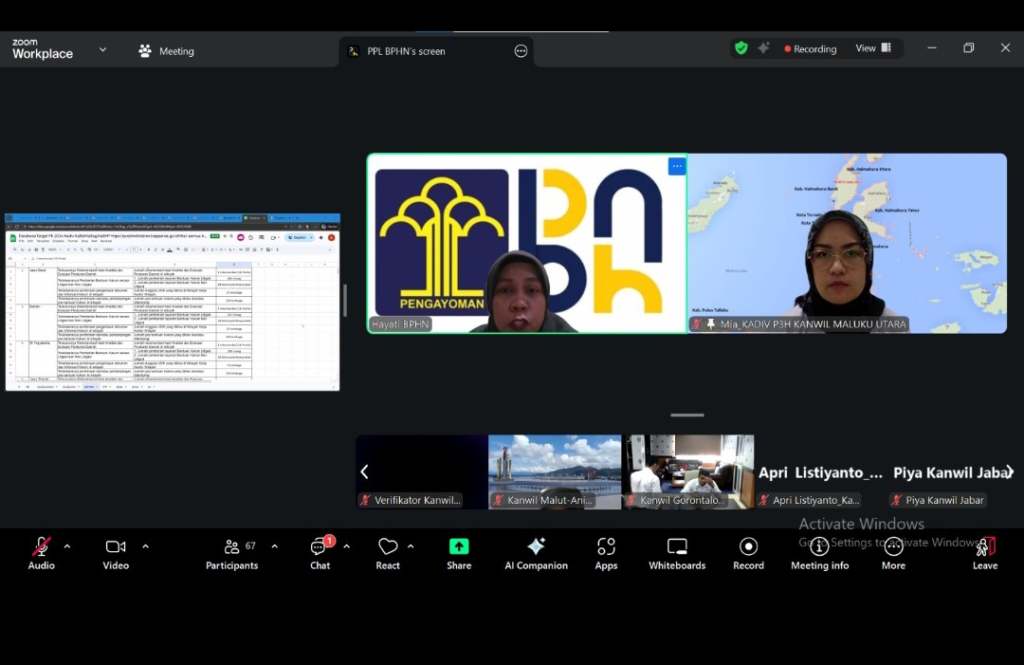The width and height of the screenshot is (1024, 665).
Task: Switch to the Meeting tab
Action: 167,51
